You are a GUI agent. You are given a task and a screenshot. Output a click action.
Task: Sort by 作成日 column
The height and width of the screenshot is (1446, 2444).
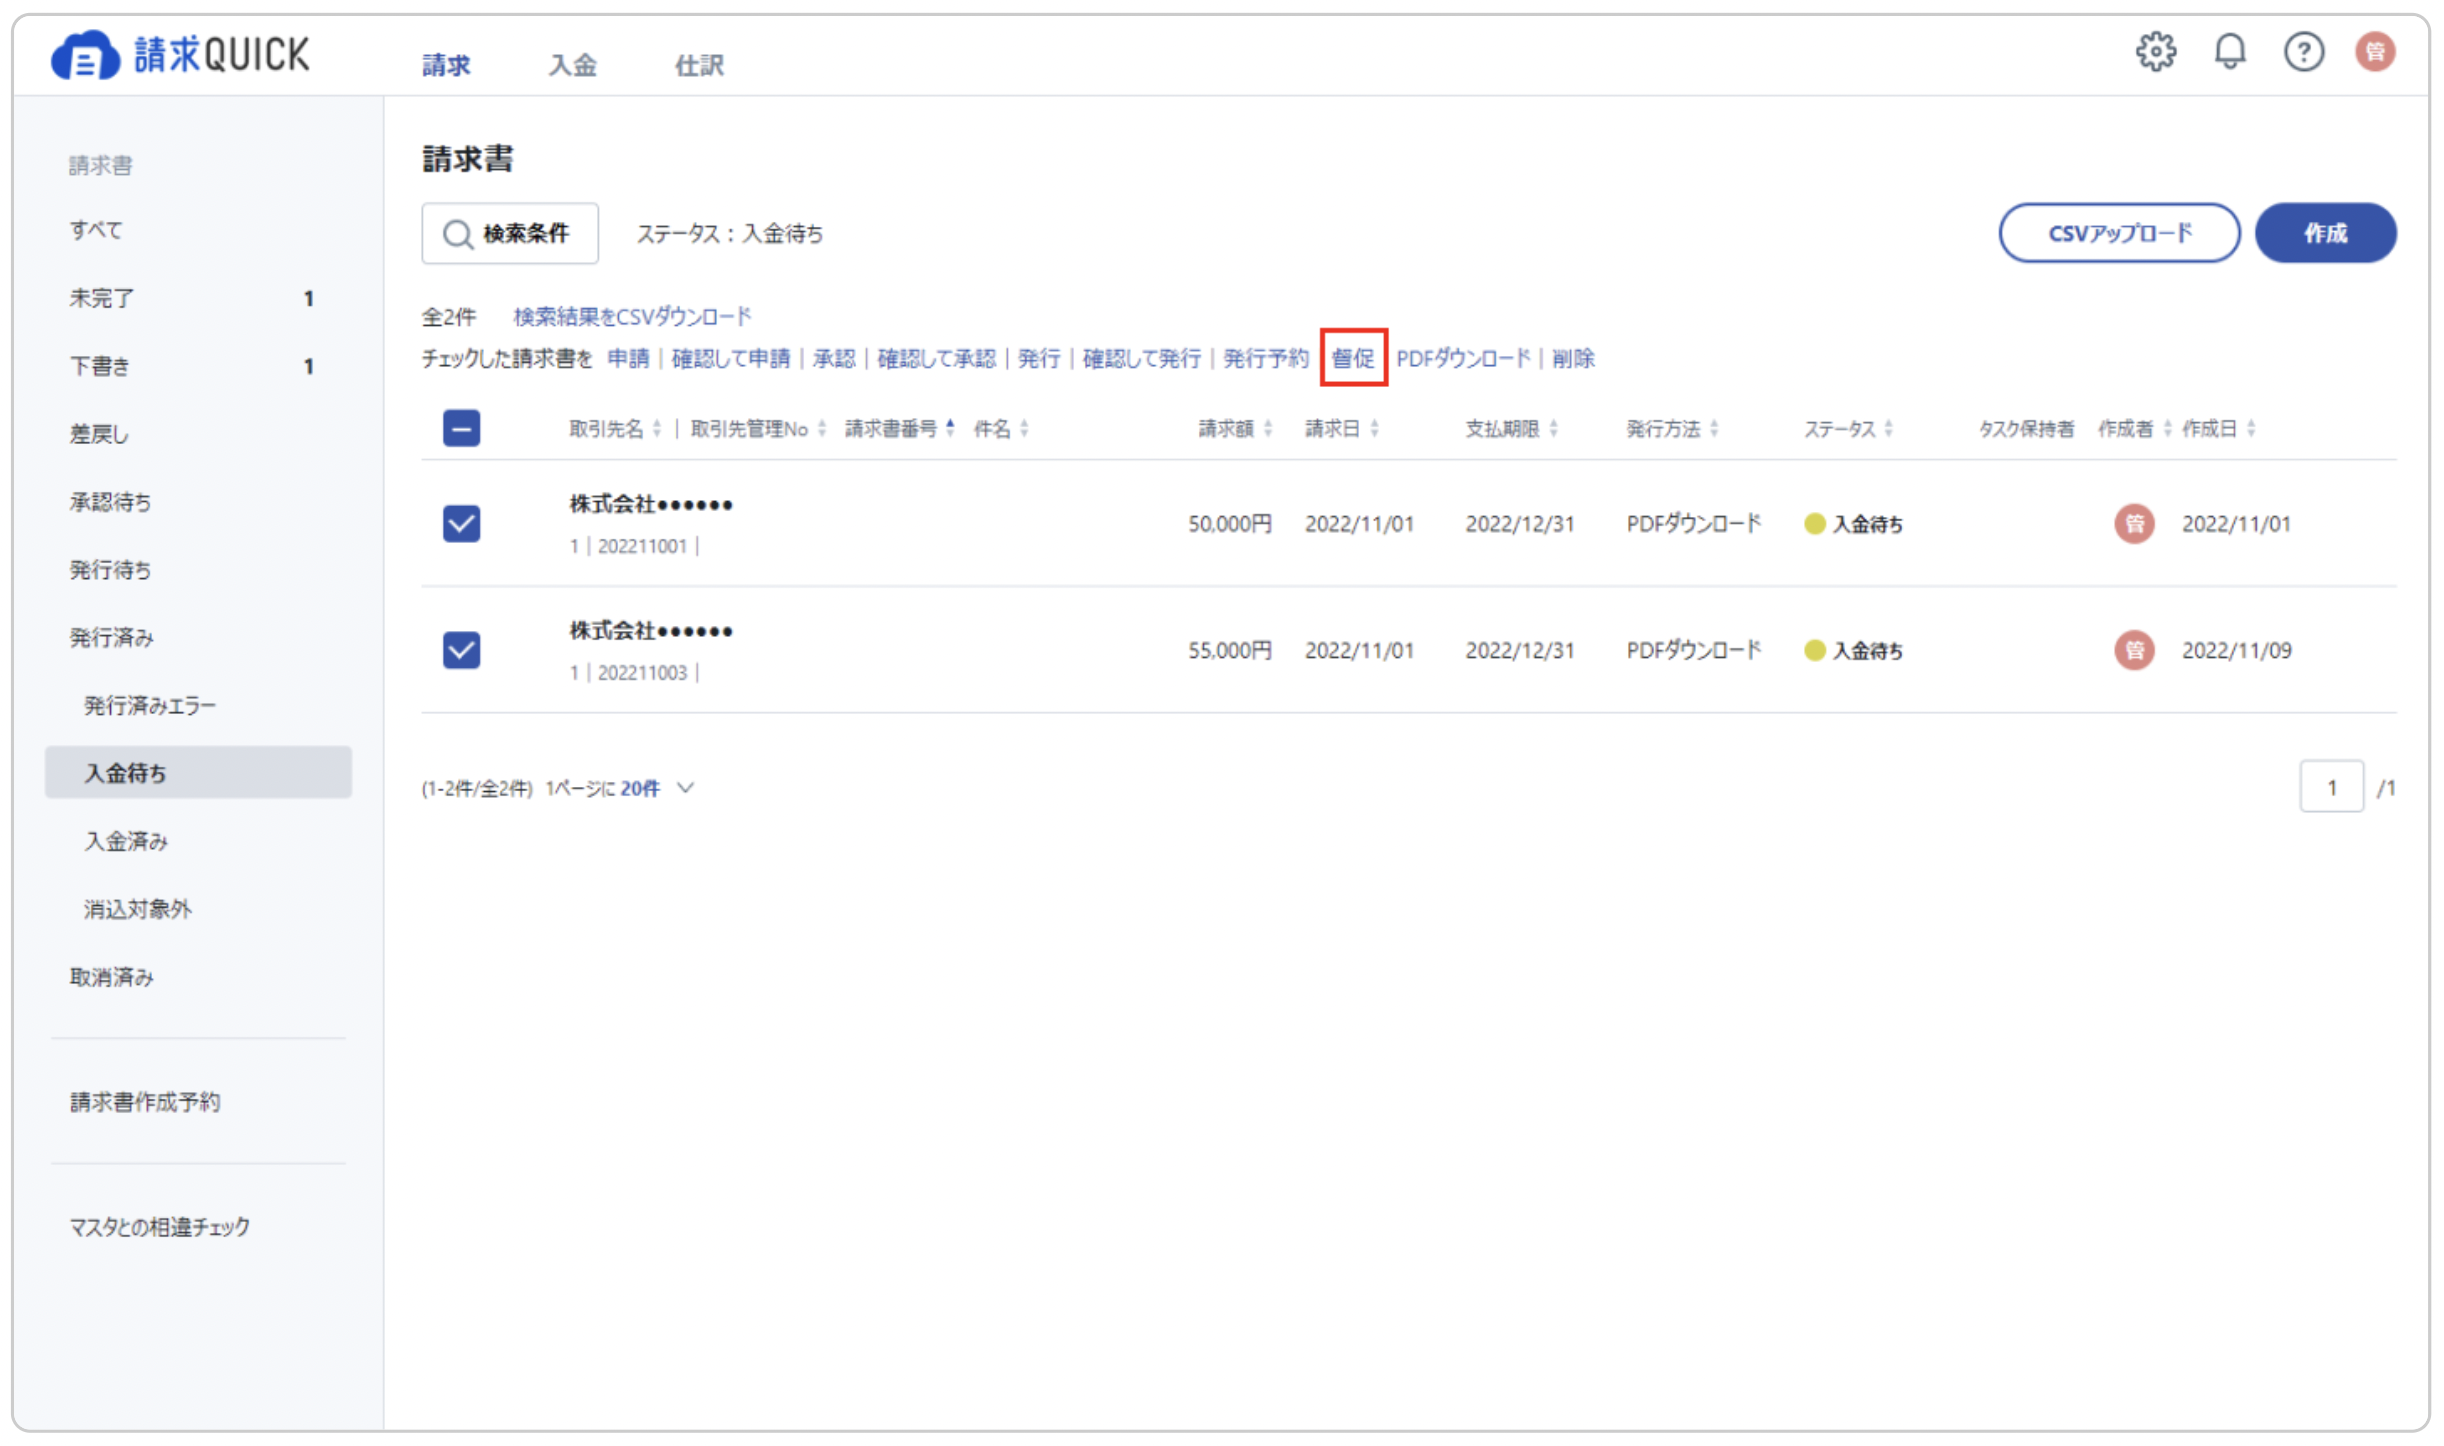(2218, 428)
